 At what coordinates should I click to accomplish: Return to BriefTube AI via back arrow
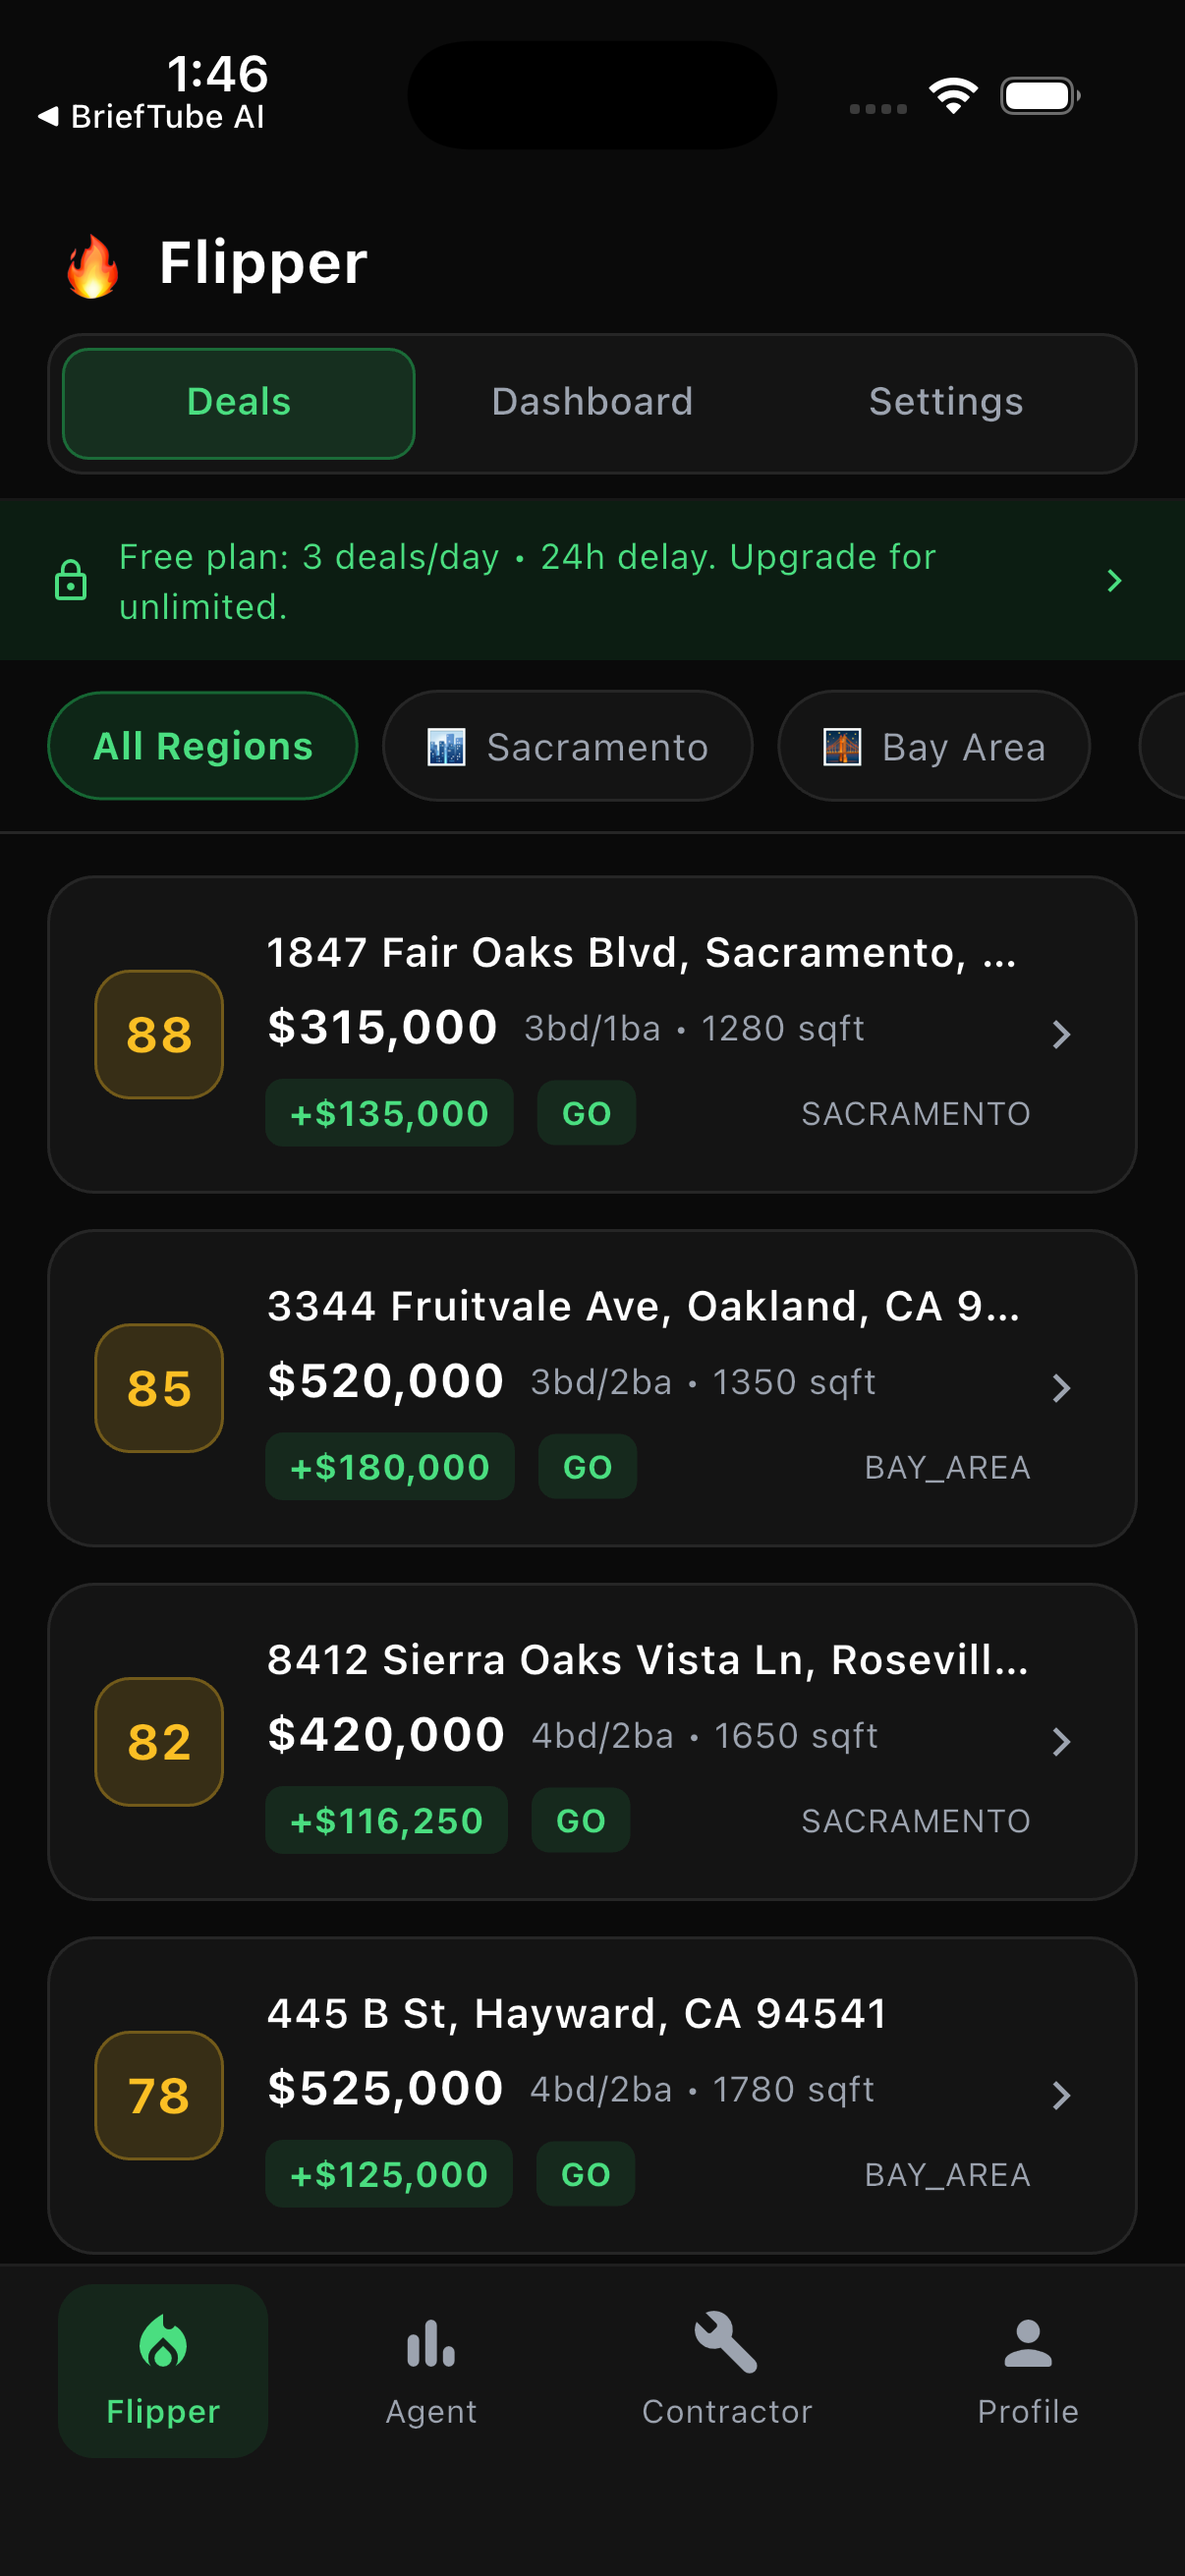pyautogui.click(x=48, y=117)
